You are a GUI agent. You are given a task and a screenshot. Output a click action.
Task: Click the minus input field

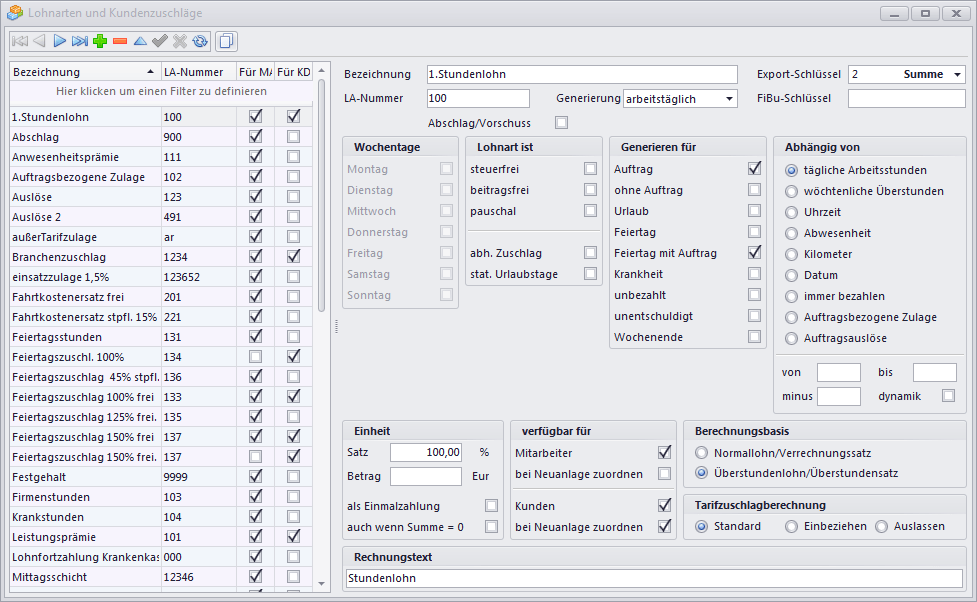point(839,396)
